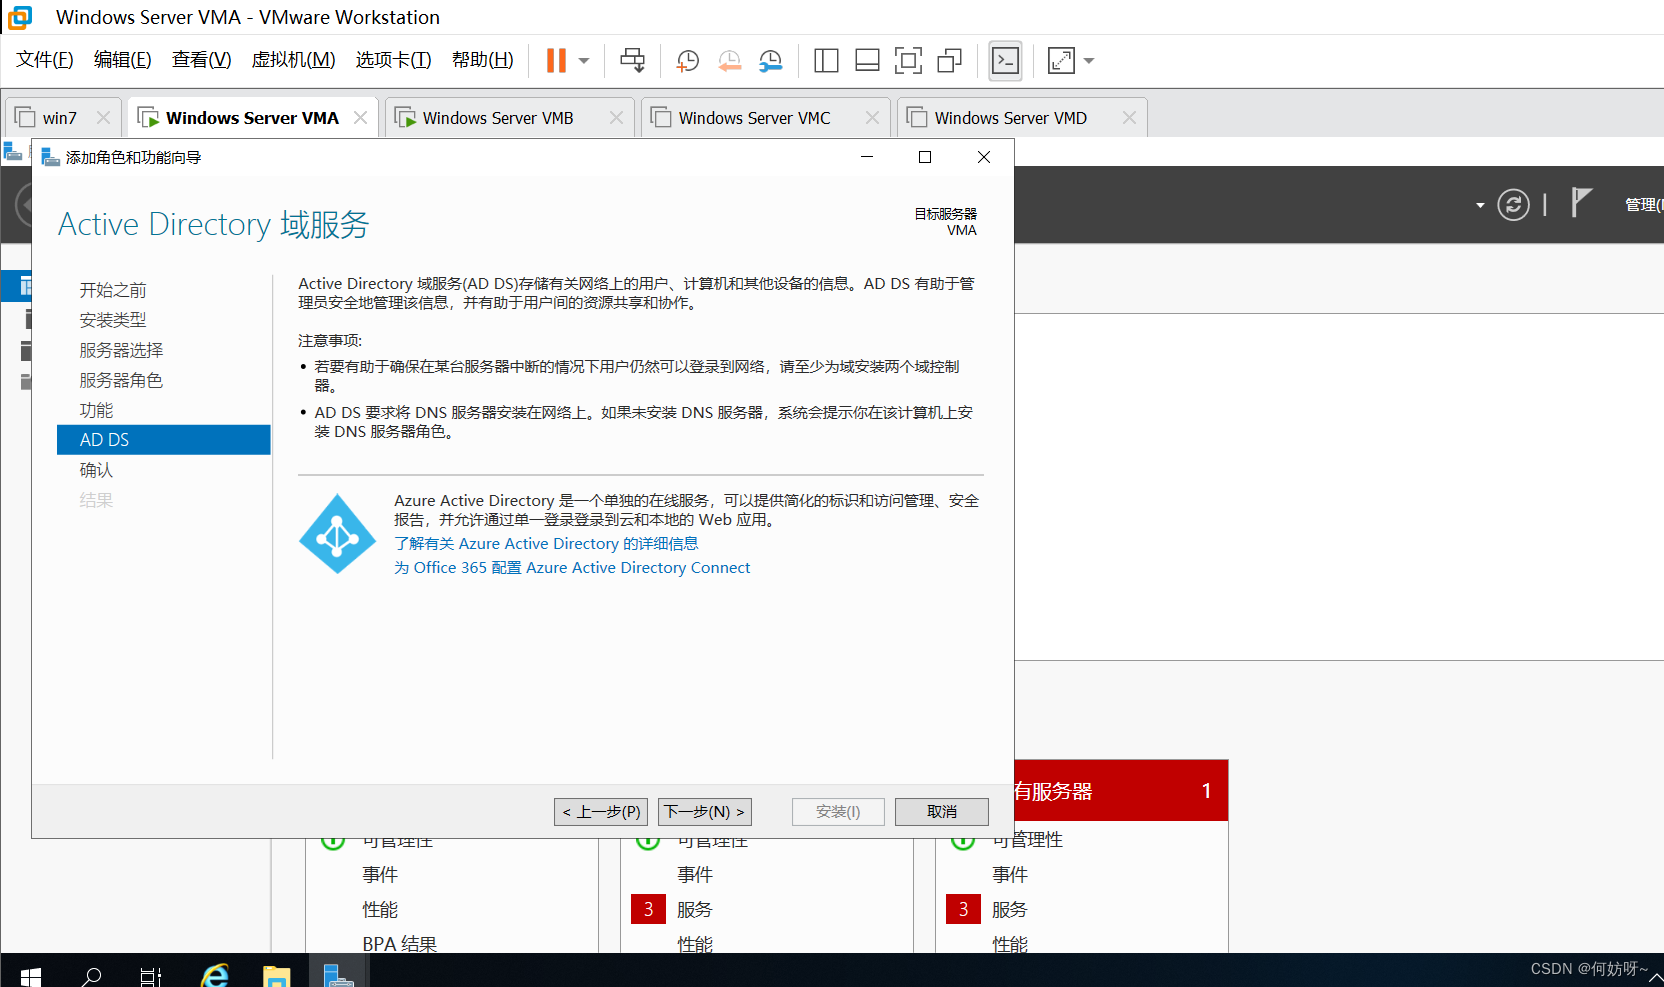Click the 上一步(P) button

tap(601, 812)
